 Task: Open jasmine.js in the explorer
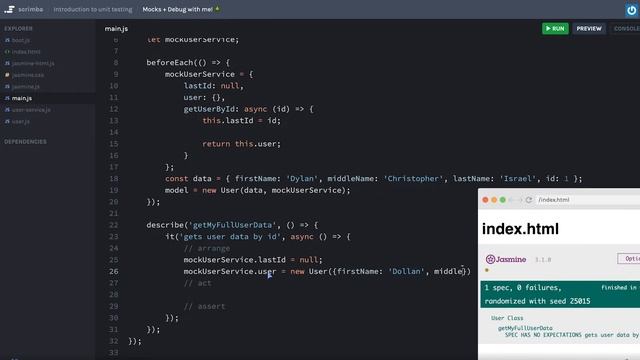pyautogui.click(x=25, y=87)
